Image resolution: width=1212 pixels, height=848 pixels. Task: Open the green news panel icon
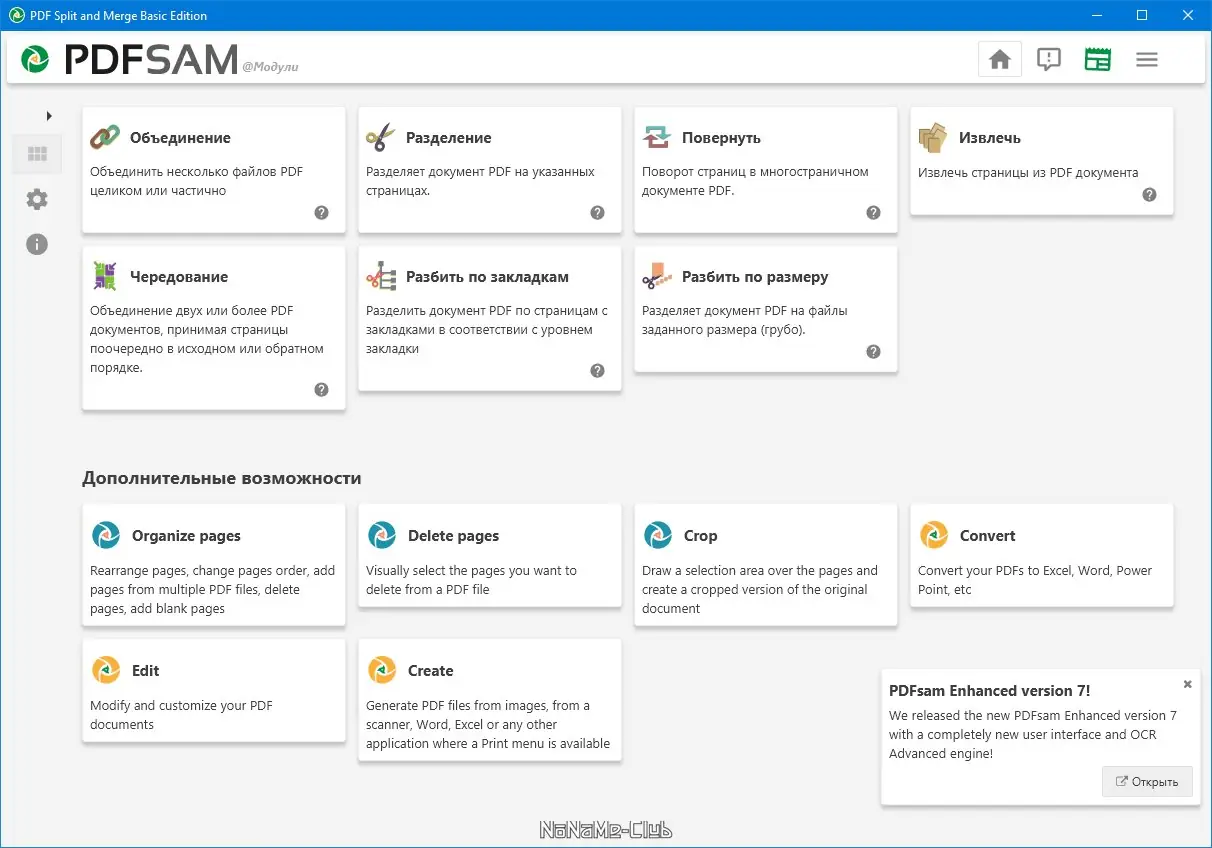coord(1098,59)
